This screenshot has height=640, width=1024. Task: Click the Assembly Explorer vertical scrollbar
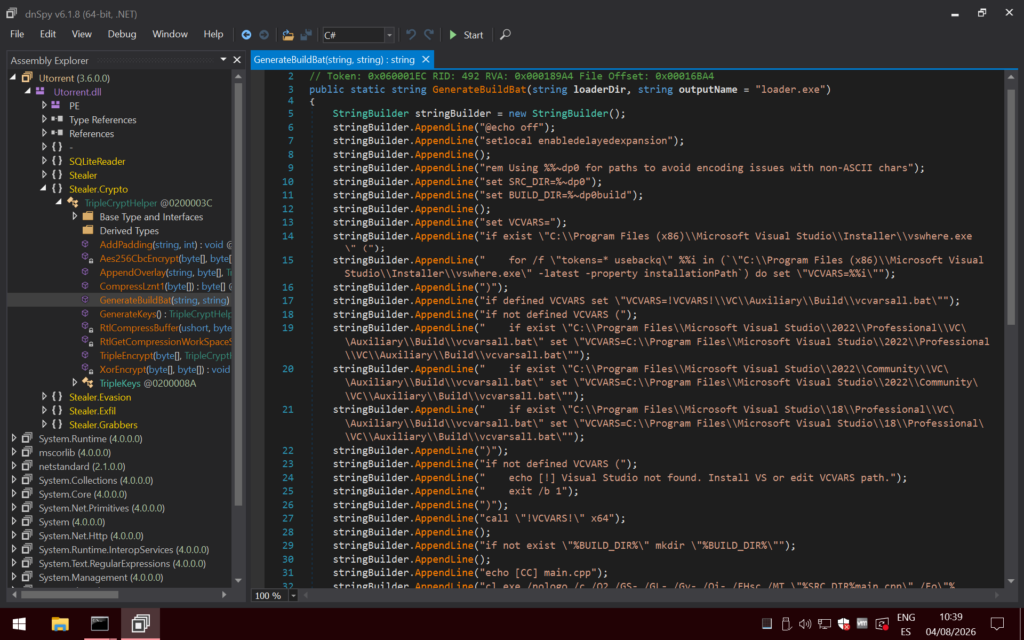238,294
